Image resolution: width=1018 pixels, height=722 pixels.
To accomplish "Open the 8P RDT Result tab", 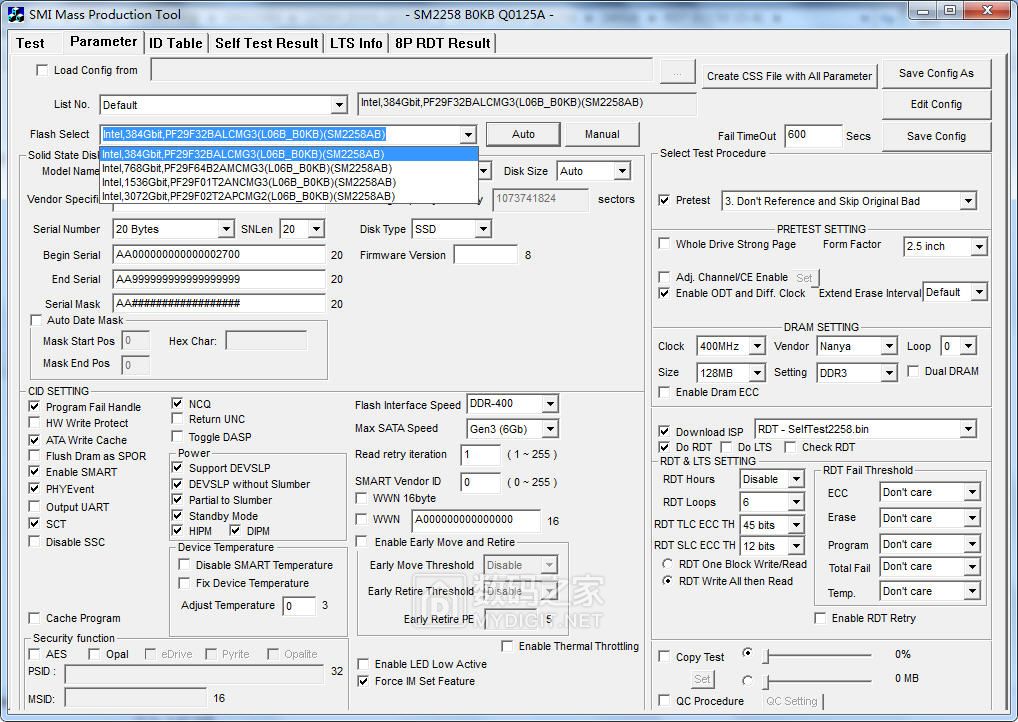I will 442,44.
